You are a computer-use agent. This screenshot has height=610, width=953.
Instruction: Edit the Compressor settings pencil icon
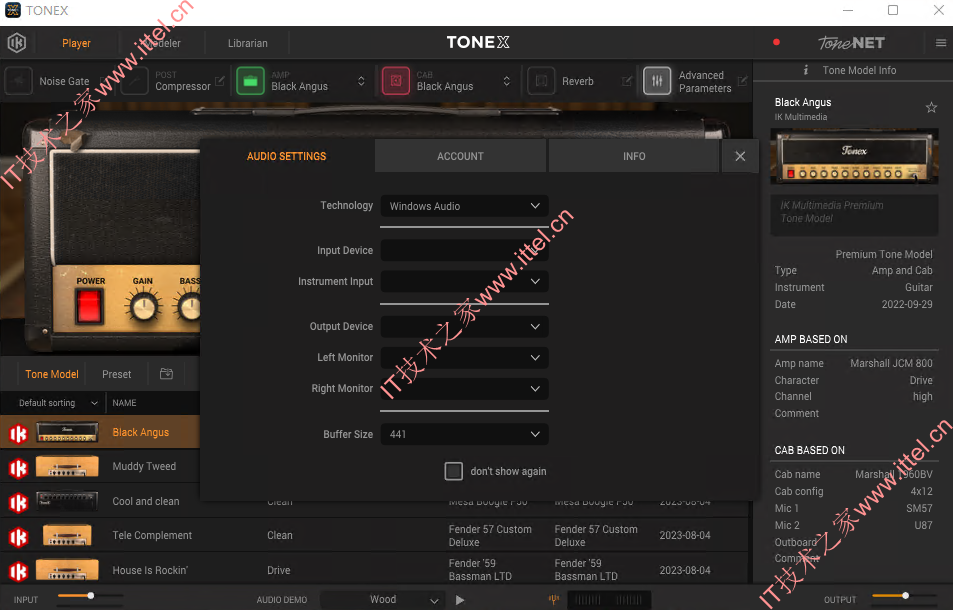click(219, 80)
